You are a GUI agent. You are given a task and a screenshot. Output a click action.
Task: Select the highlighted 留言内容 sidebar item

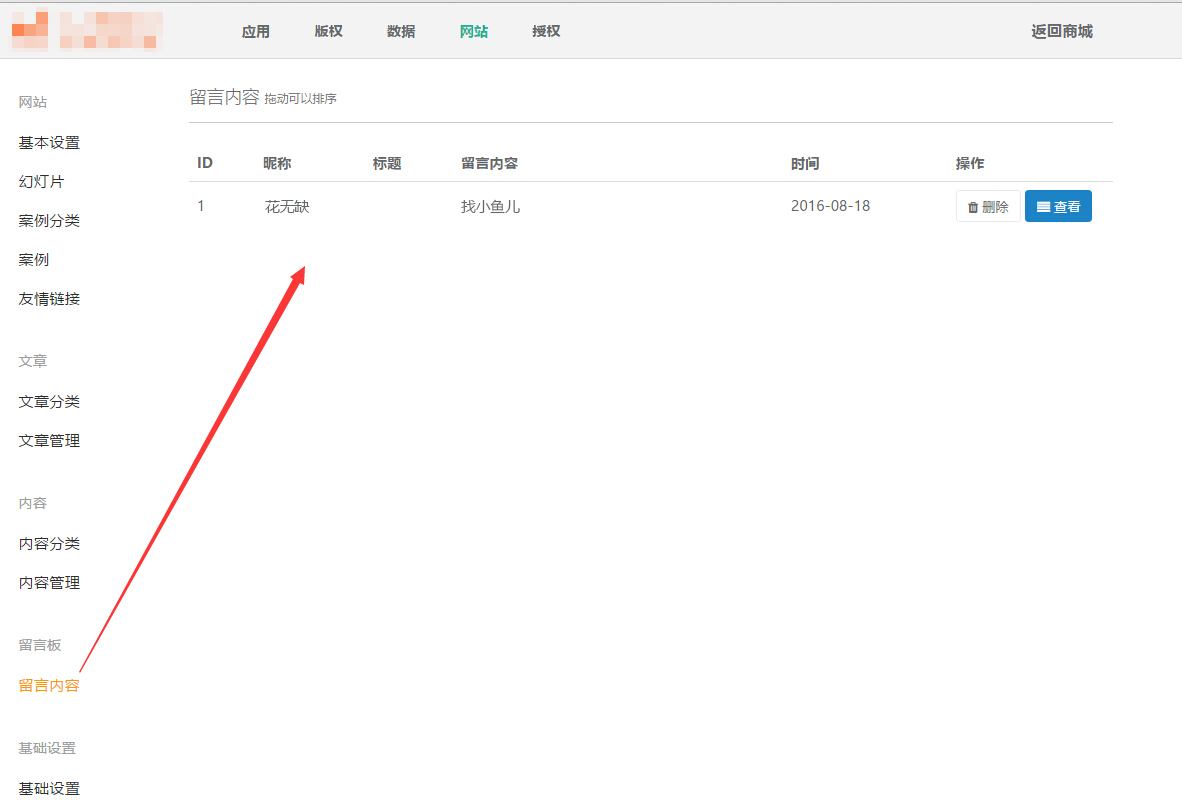tap(49, 686)
